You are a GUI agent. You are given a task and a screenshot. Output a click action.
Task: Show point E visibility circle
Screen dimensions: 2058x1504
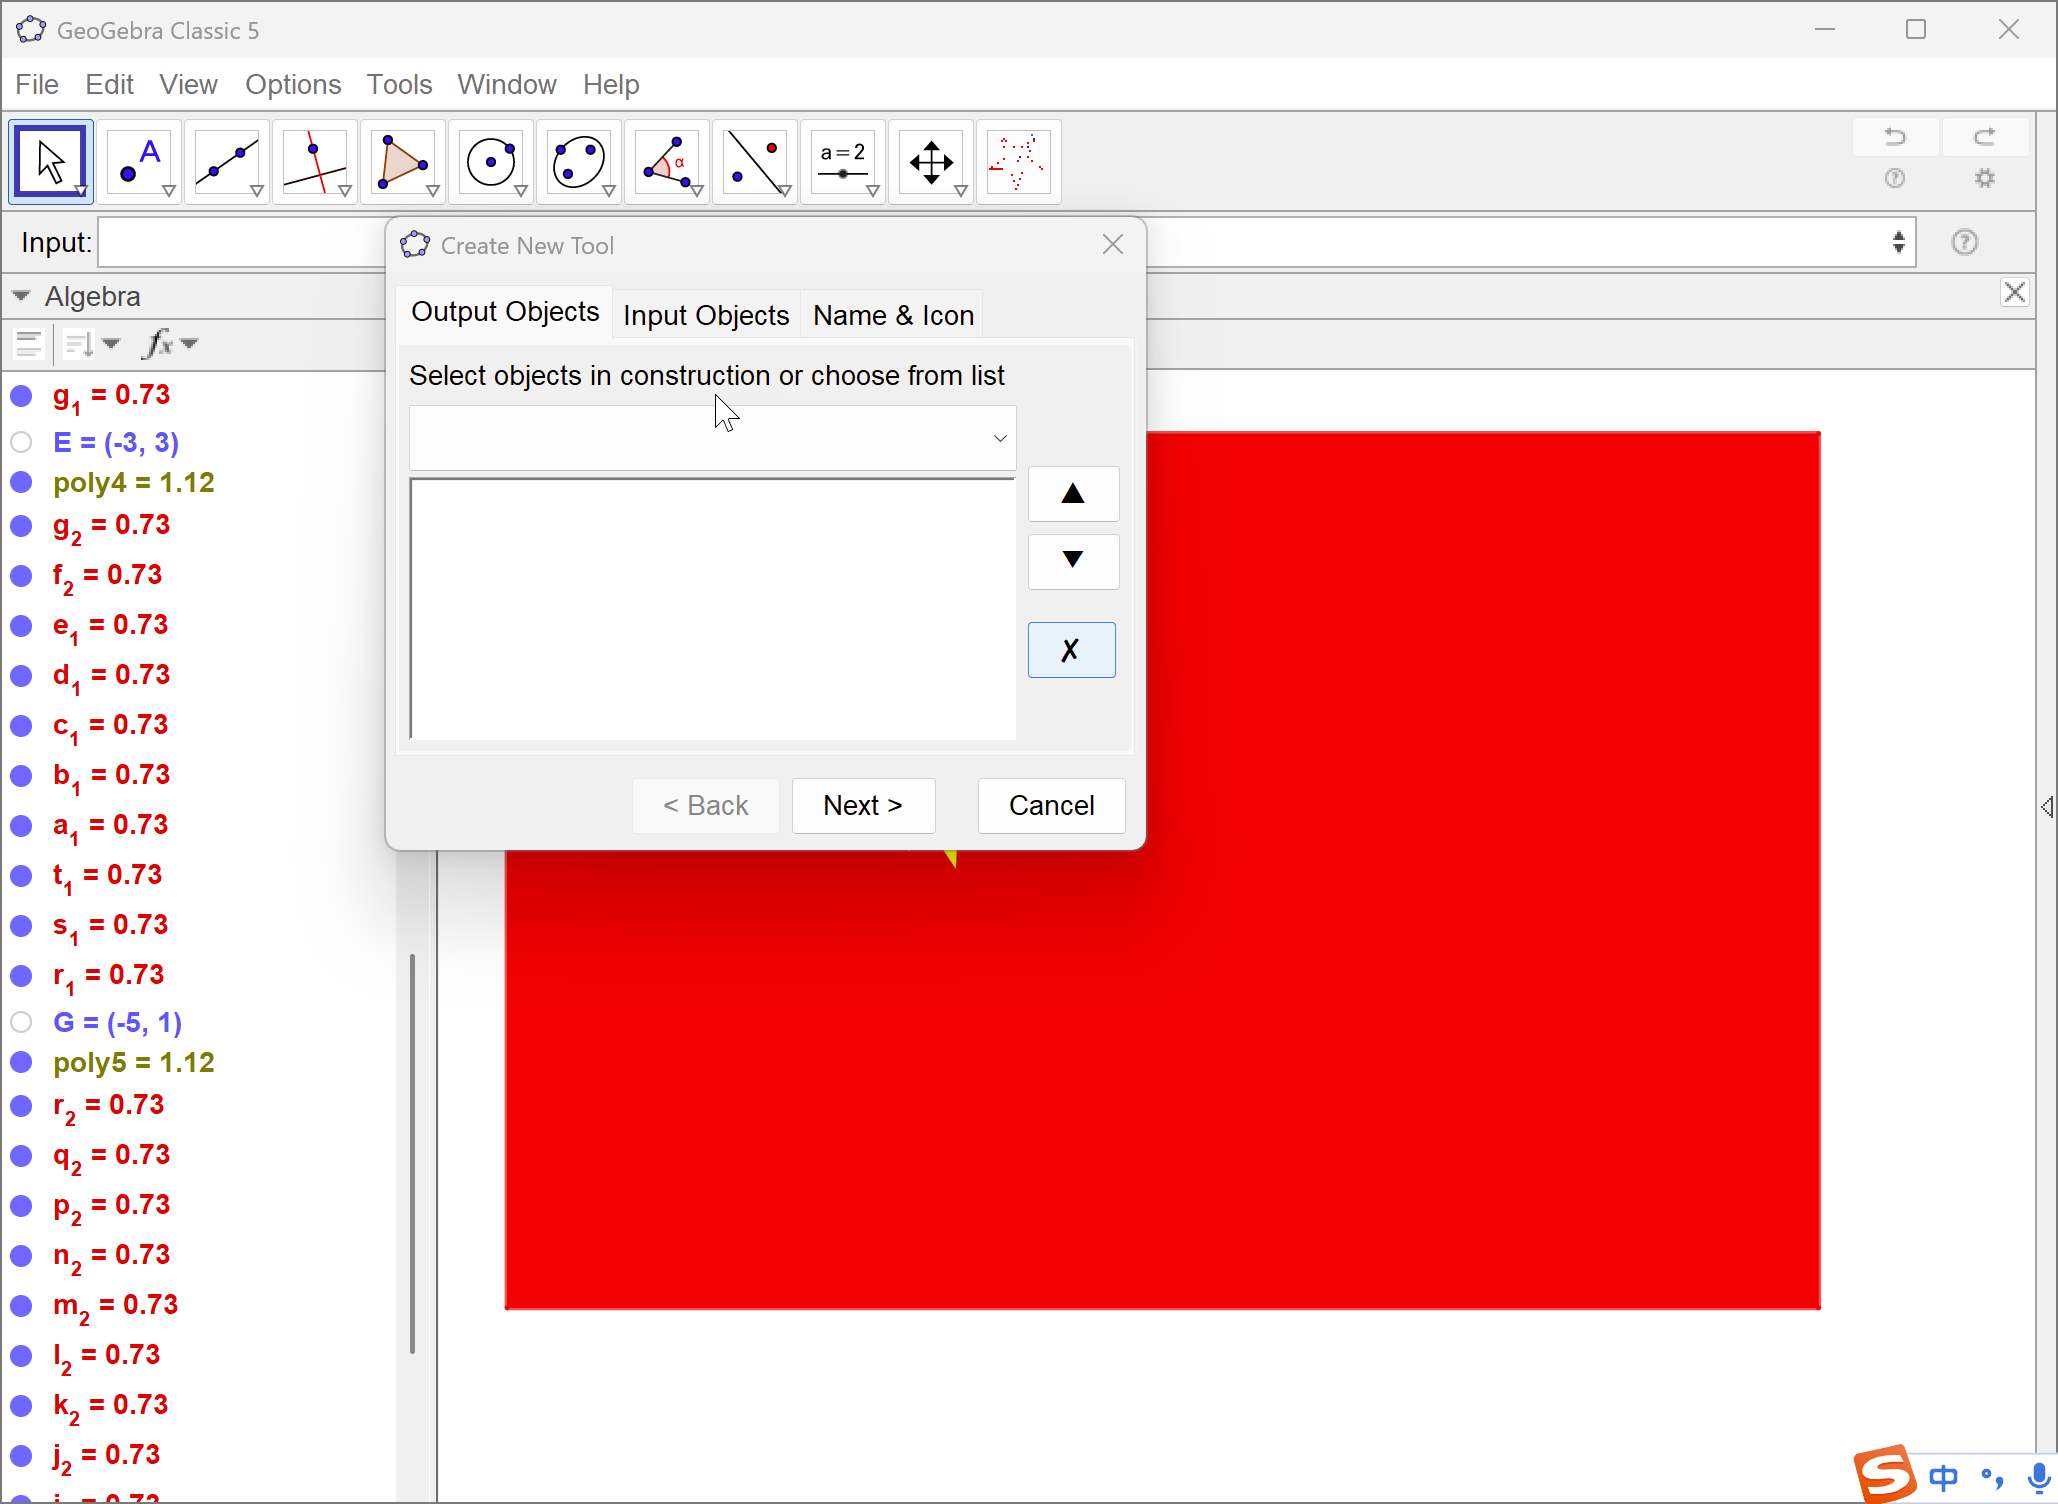pos(21,442)
